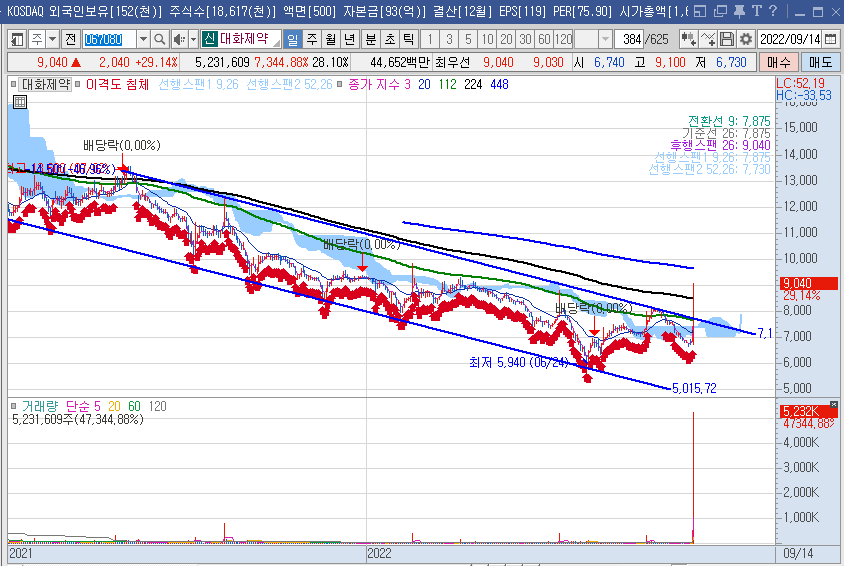Toggle 거래량 volume legend checkbox

pyautogui.click(x=14, y=406)
